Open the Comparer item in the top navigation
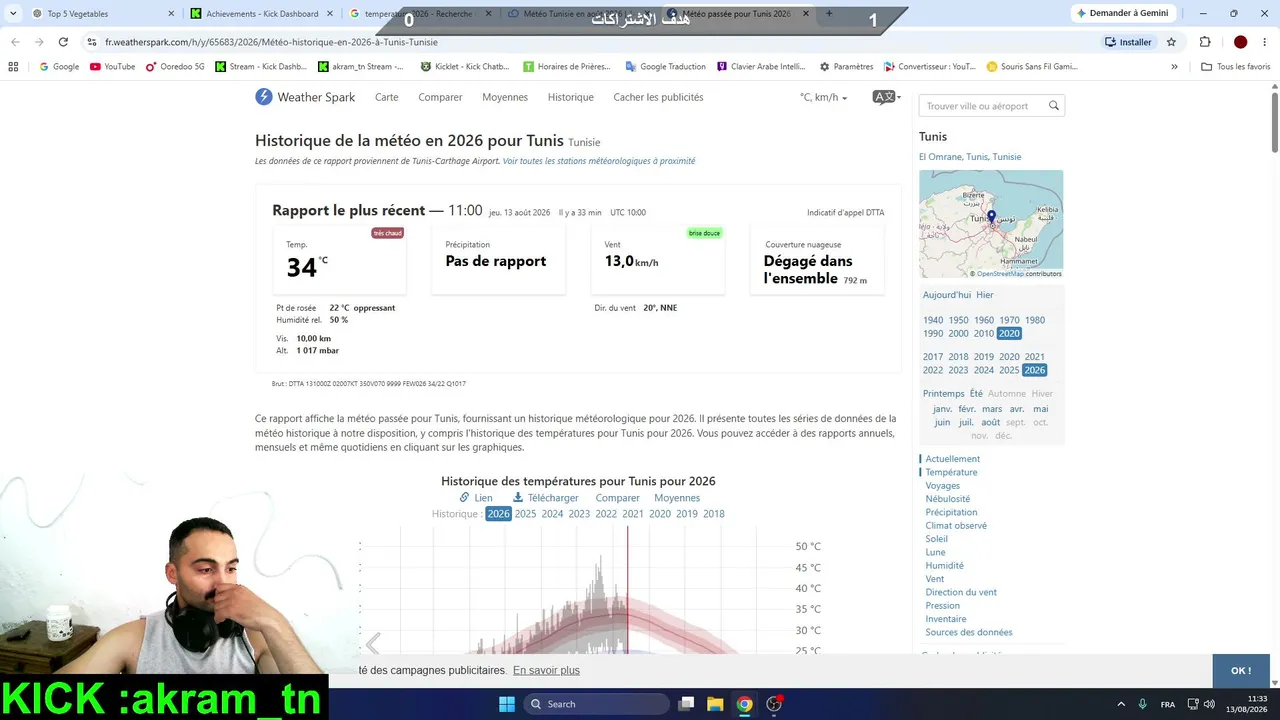 point(440,97)
